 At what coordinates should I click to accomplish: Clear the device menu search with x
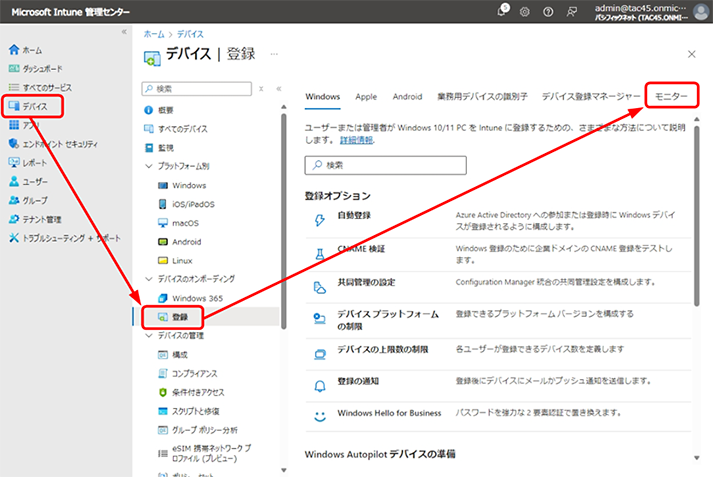261,89
